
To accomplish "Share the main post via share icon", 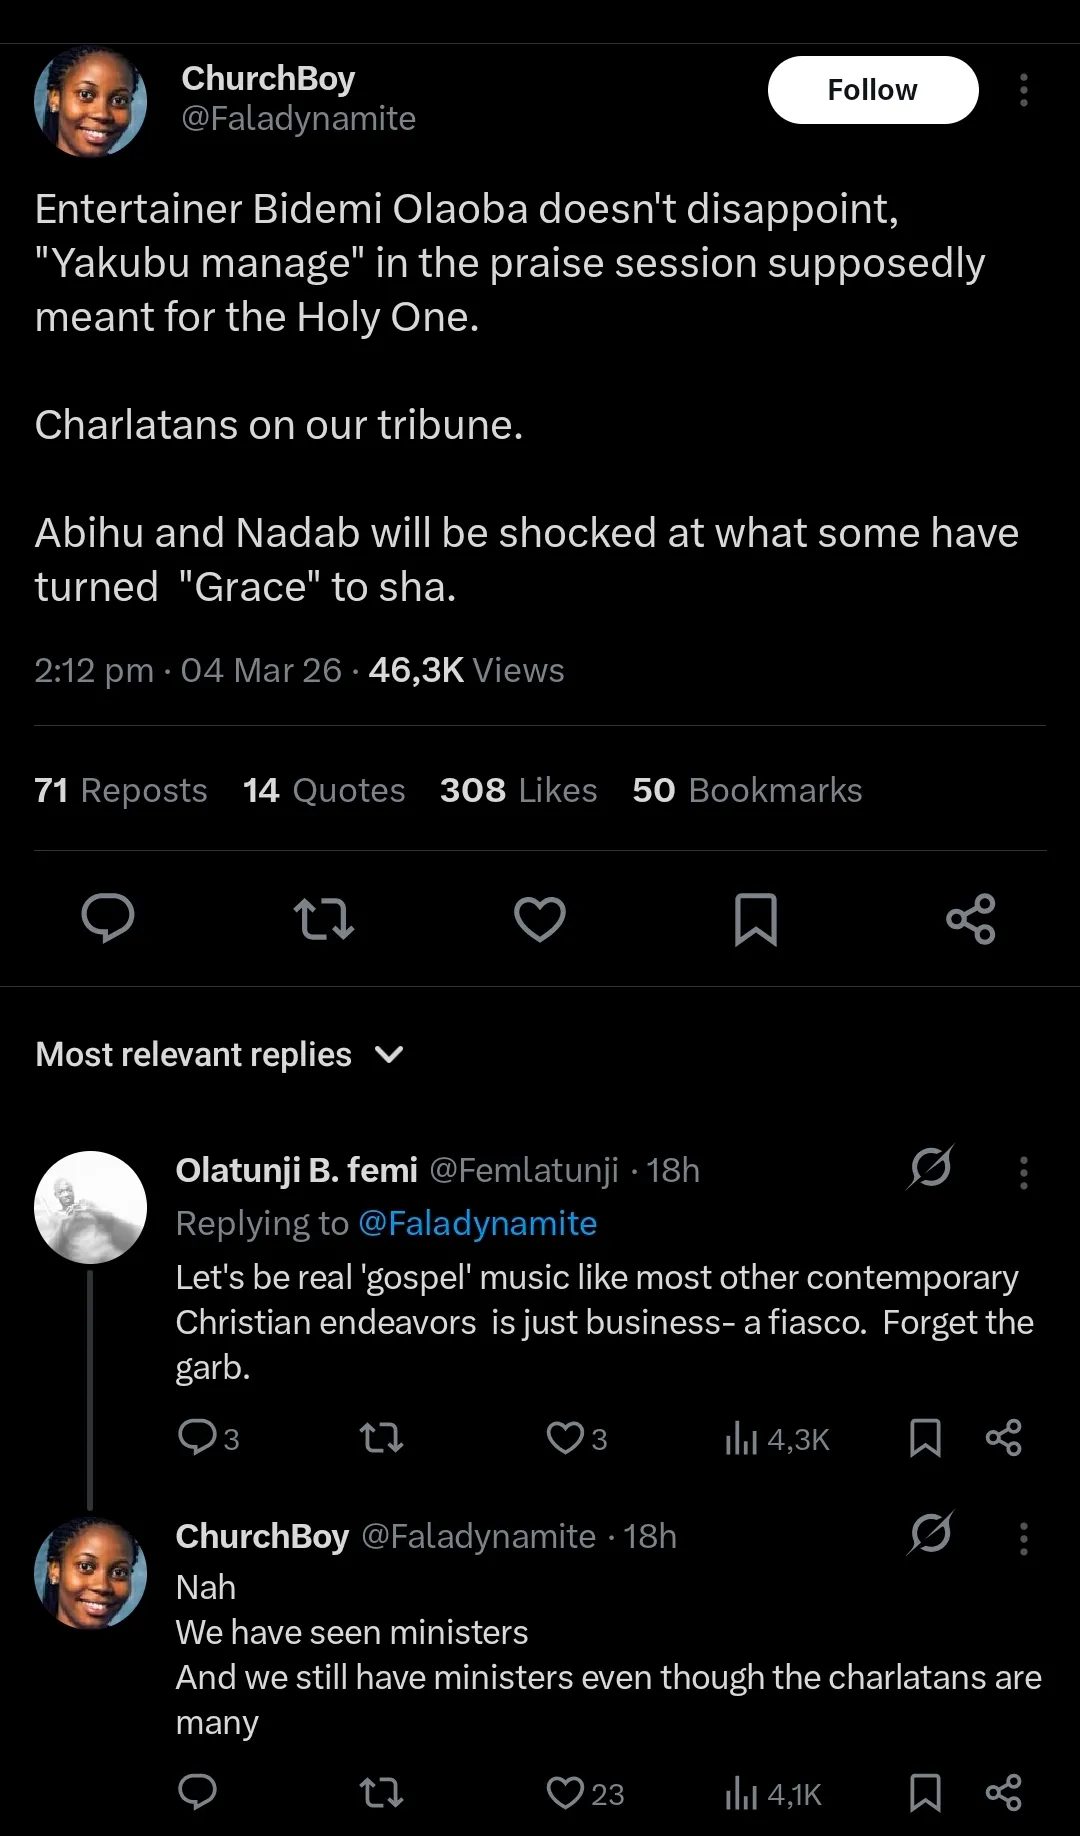I will click(971, 918).
